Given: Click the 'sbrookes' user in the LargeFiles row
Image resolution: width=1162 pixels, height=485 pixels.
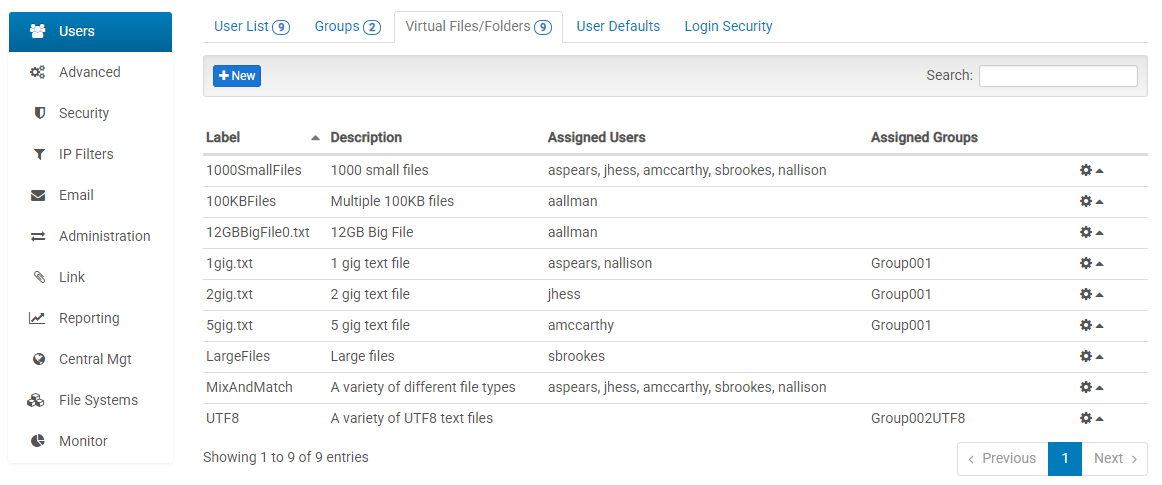Looking at the screenshot, I should pos(576,357).
